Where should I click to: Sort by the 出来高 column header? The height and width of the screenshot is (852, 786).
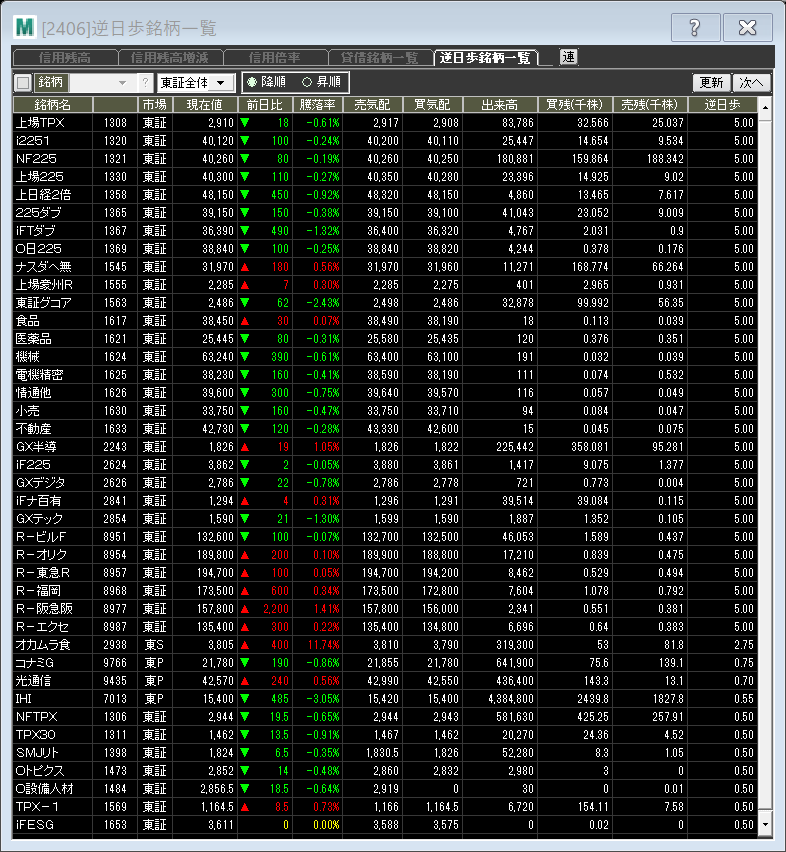[500, 105]
